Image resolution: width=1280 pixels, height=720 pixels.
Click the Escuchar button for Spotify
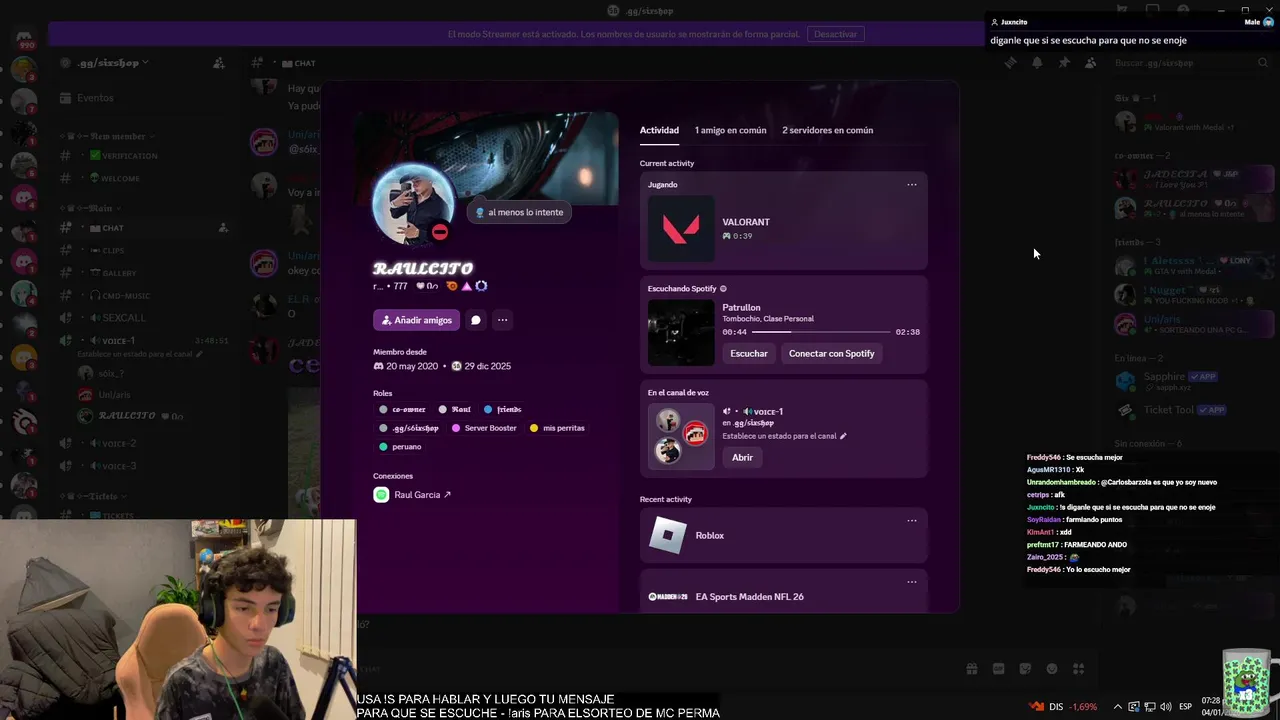[749, 353]
